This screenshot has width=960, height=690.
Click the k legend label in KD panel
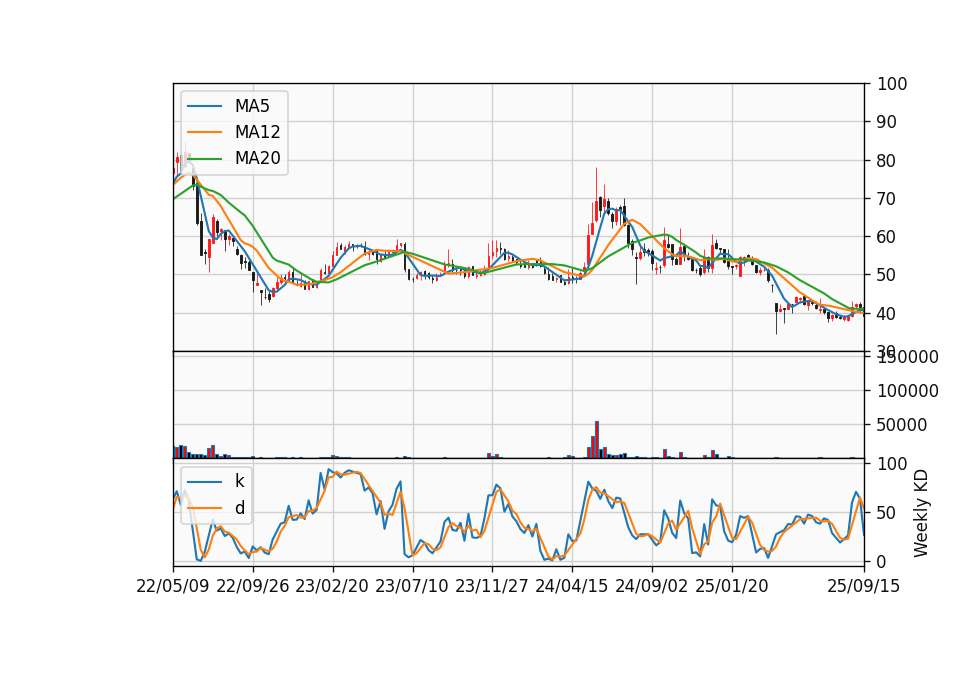tap(239, 481)
